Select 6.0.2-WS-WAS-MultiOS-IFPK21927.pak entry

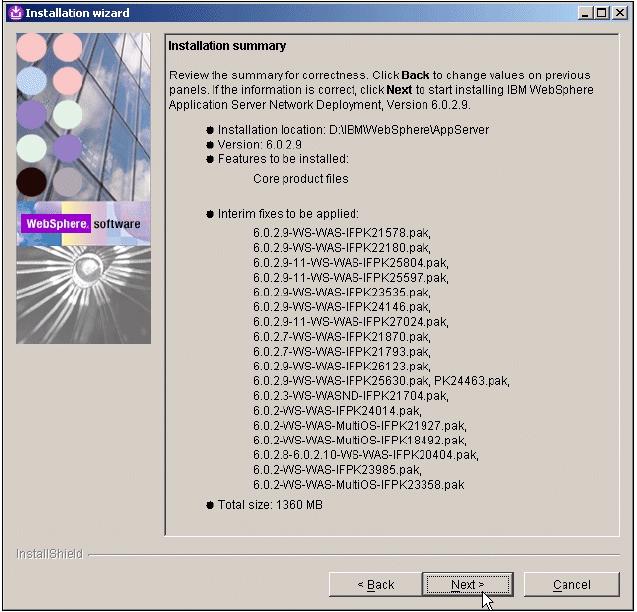[360, 425]
